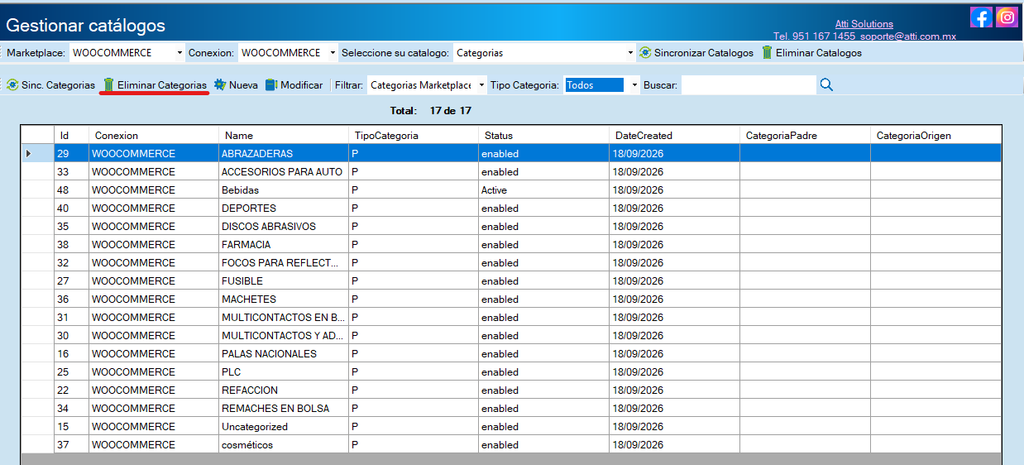Screen dimensions: 1024x465
Task: Open the Instagram icon link
Action: point(1006,17)
